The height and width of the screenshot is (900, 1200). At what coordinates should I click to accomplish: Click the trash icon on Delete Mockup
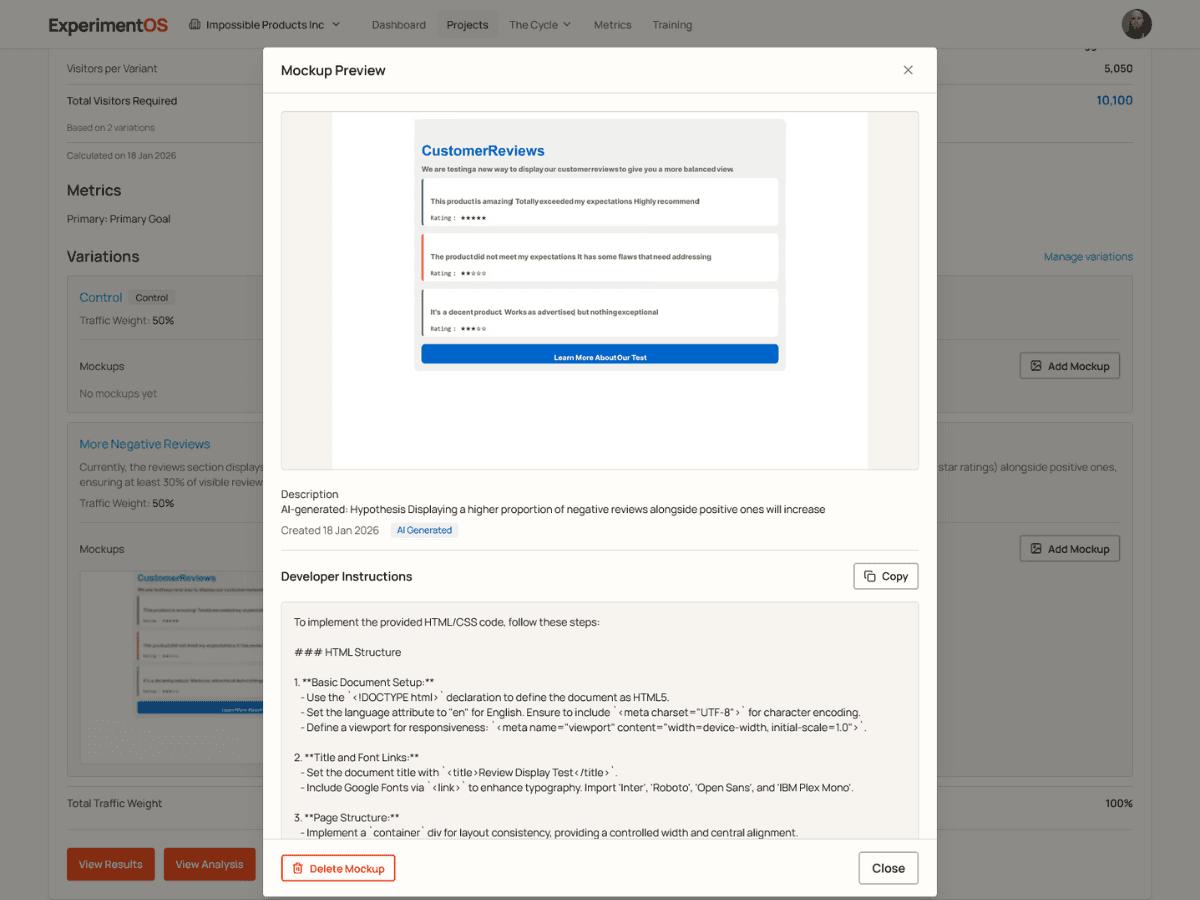(x=297, y=868)
